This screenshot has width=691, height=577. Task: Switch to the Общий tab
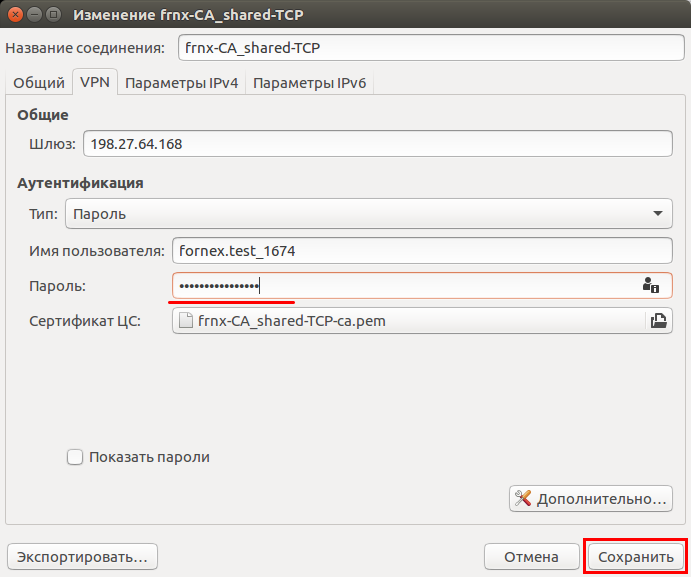tap(39, 83)
